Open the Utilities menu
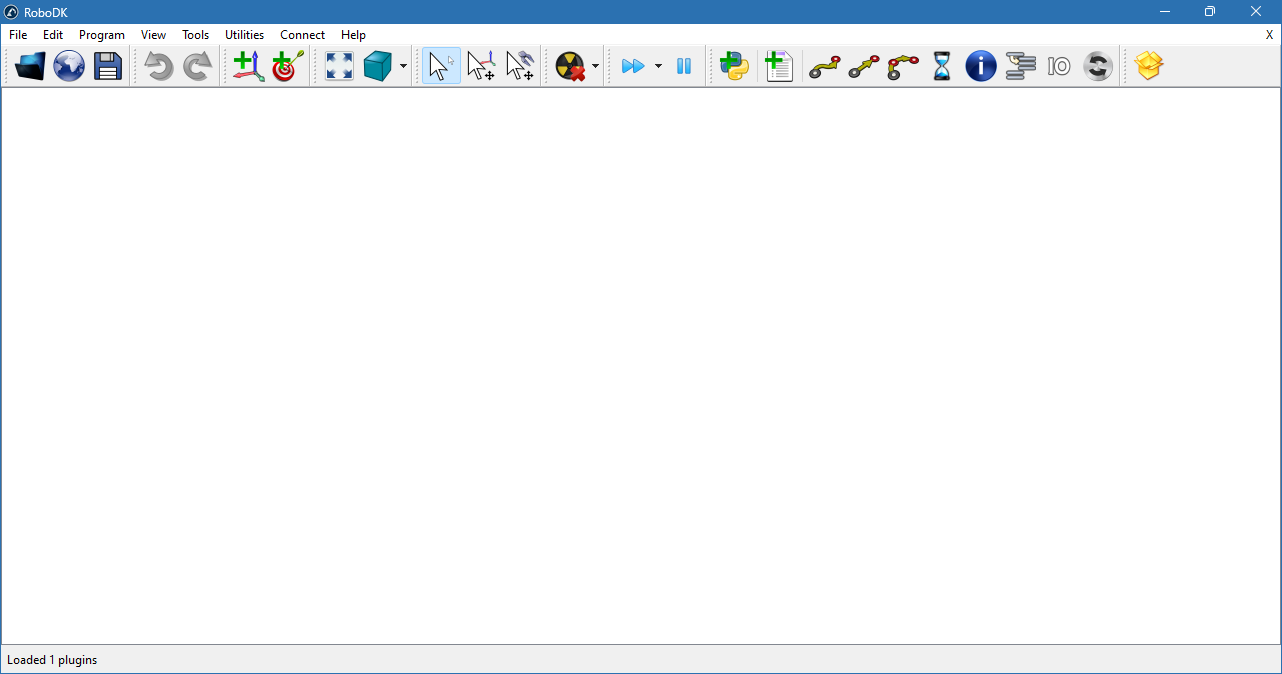1282x674 pixels. click(x=245, y=35)
